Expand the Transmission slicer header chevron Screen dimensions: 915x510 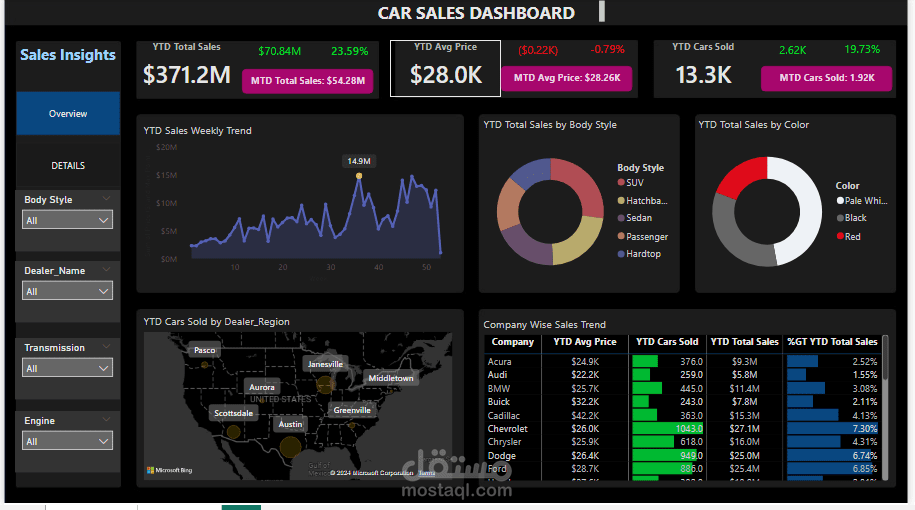click(106, 347)
